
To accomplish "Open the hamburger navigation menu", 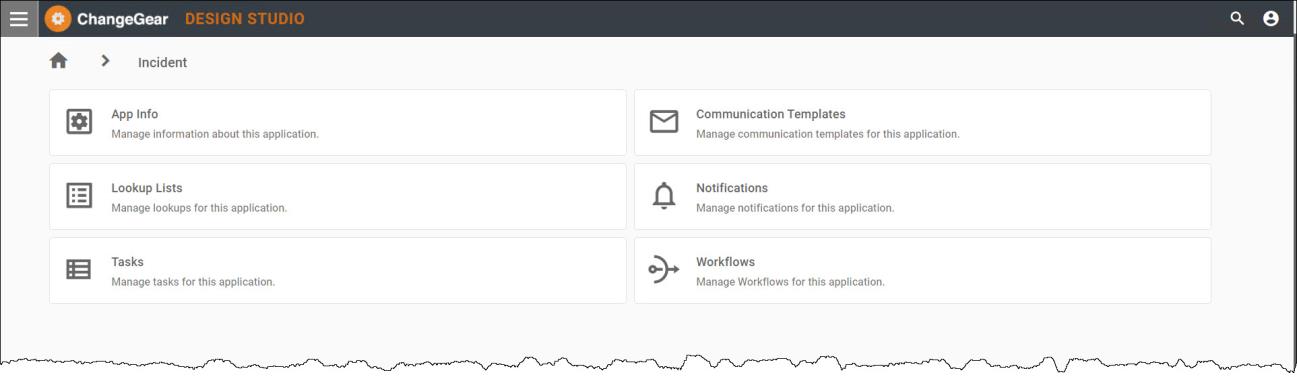I will pos(19,19).
